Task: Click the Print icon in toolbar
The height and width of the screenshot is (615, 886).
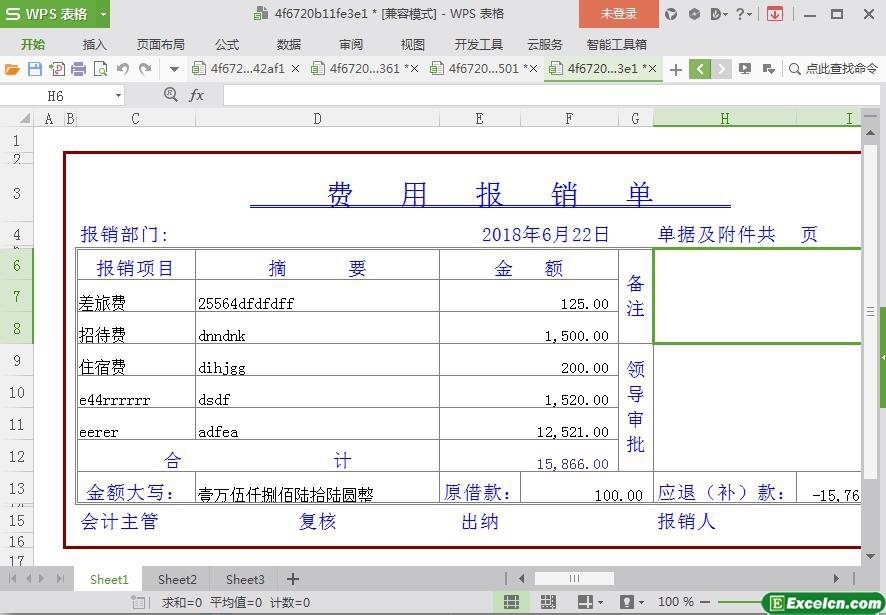Action: [x=78, y=69]
